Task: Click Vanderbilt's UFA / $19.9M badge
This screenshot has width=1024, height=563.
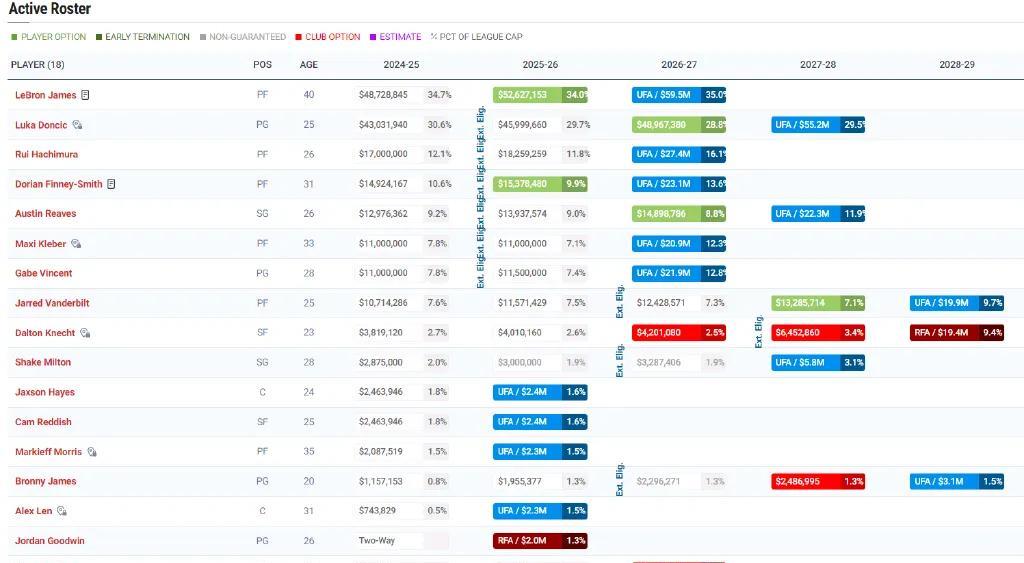Action: click(957, 303)
